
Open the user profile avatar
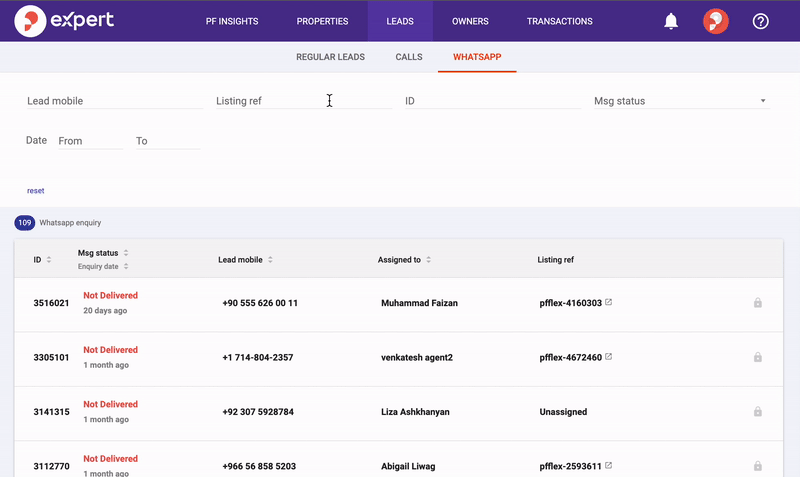click(x=715, y=21)
